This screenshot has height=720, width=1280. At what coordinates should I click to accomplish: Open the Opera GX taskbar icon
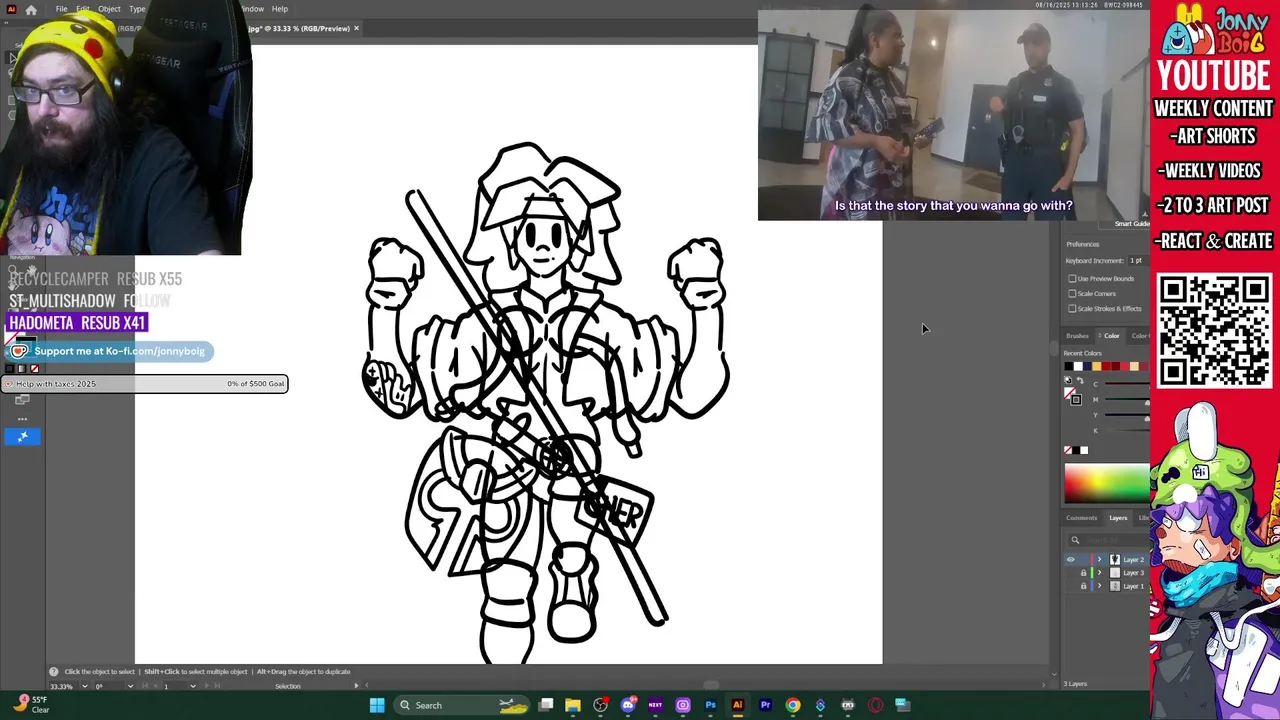pos(875,705)
